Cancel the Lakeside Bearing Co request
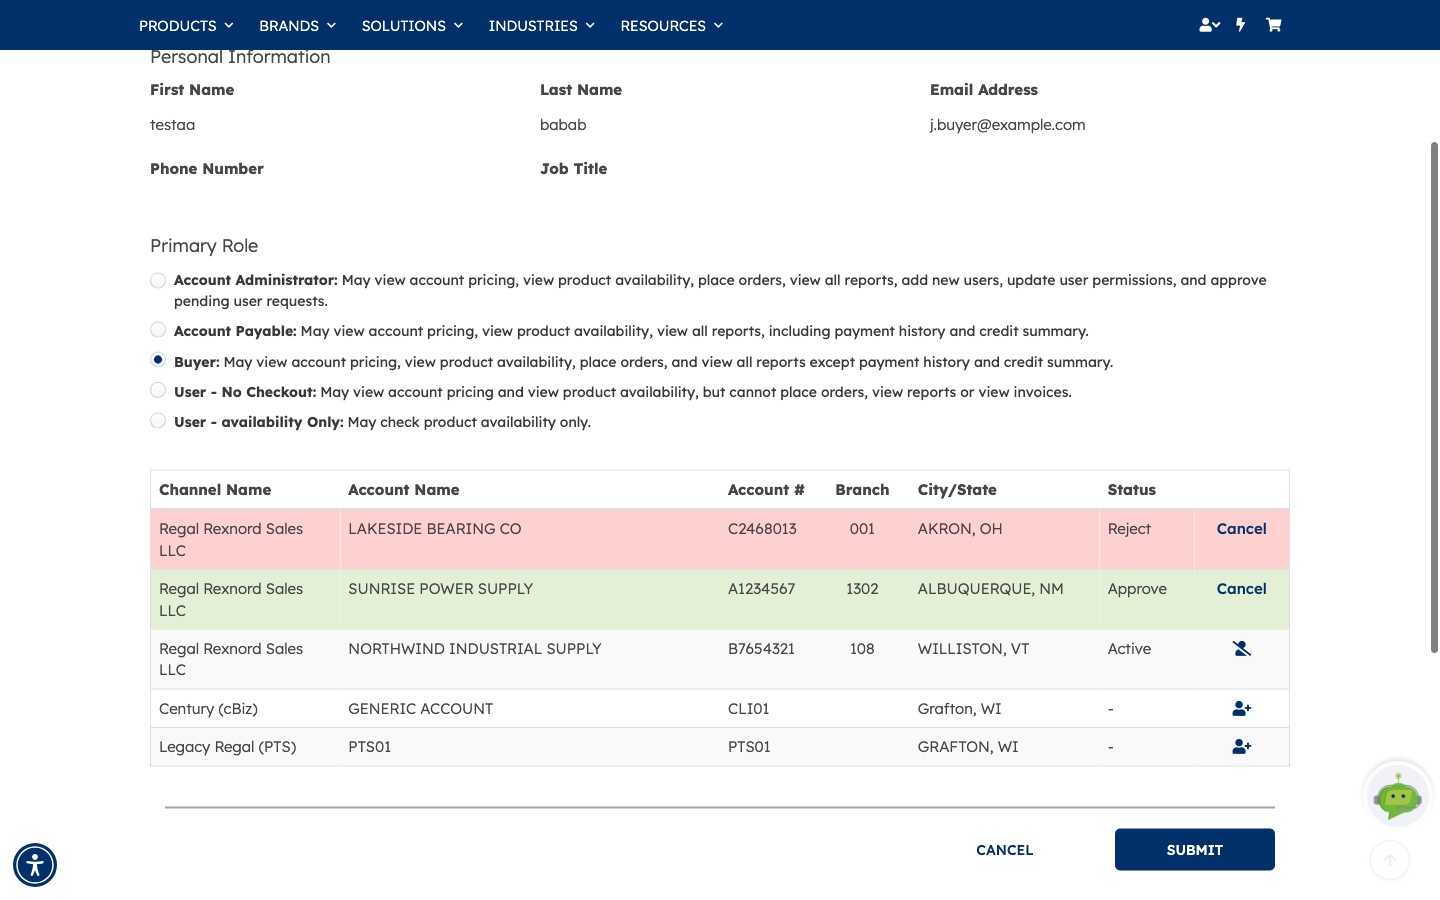Image resolution: width=1440 pixels, height=900 pixels. tap(1241, 529)
